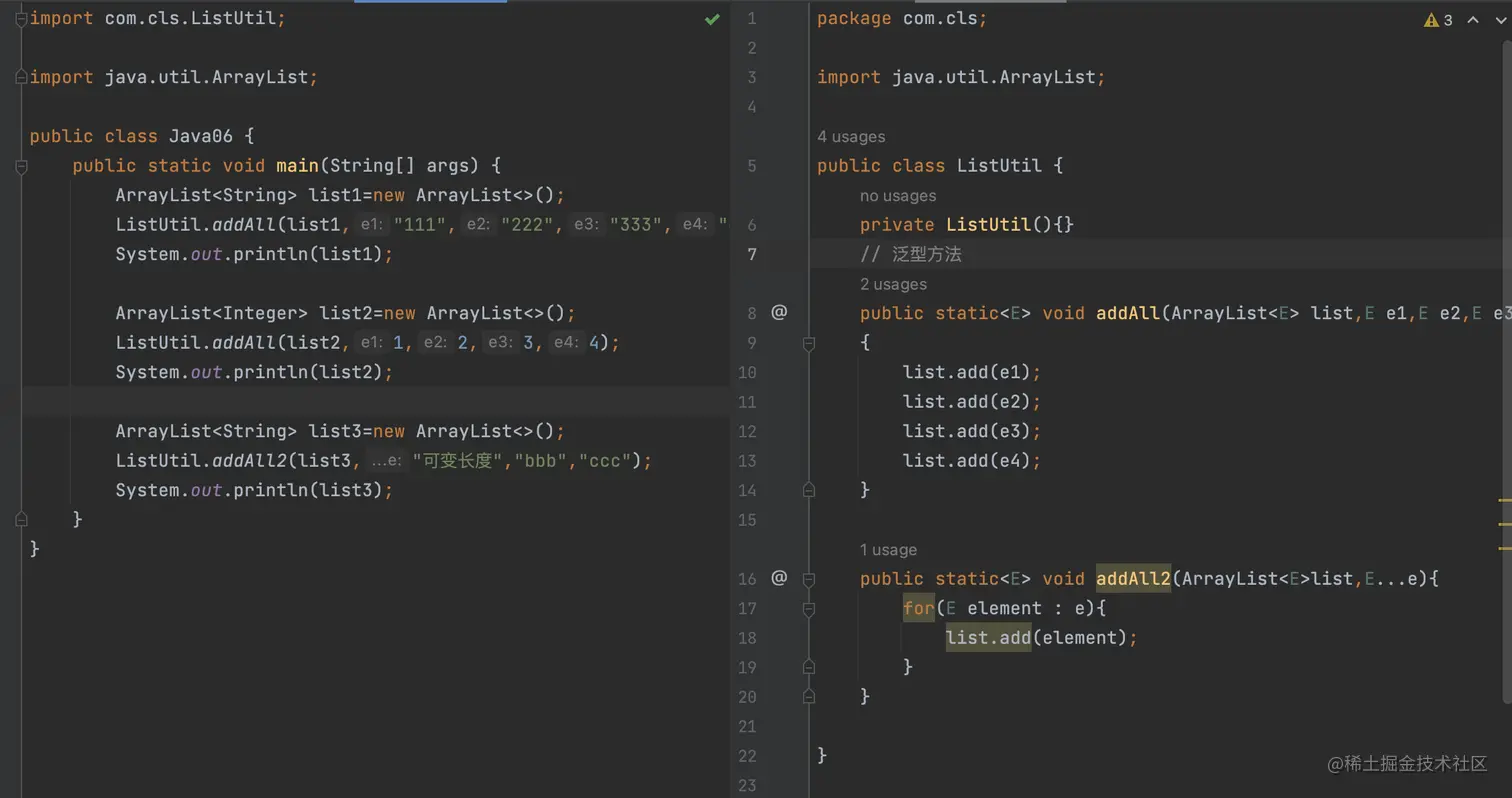The width and height of the screenshot is (1512, 798).
Task: Open the '4 usages' hint above ListUtil class
Action: pyautogui.click(x=851, y=137)
